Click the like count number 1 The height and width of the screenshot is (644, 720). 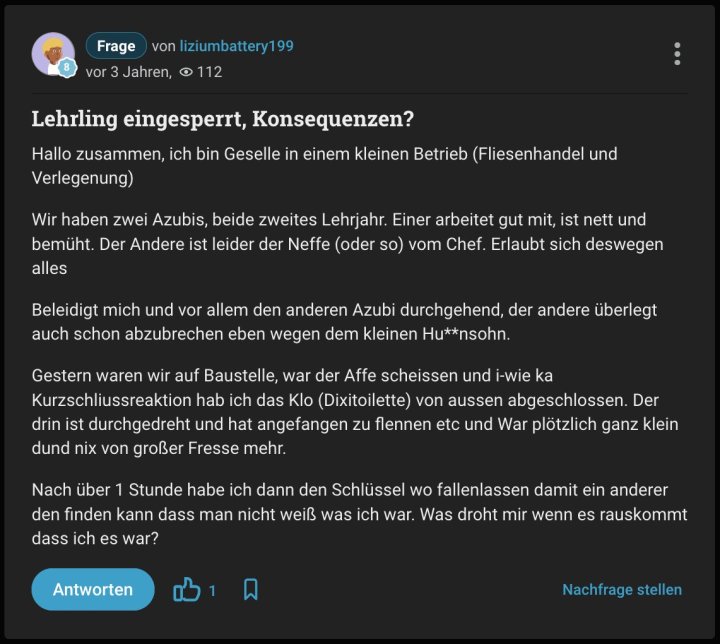212,590
